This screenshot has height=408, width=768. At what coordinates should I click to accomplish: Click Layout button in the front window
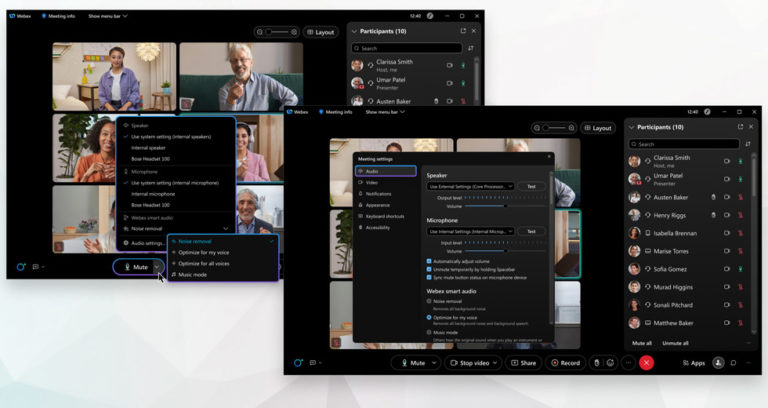tap(598, 128)
